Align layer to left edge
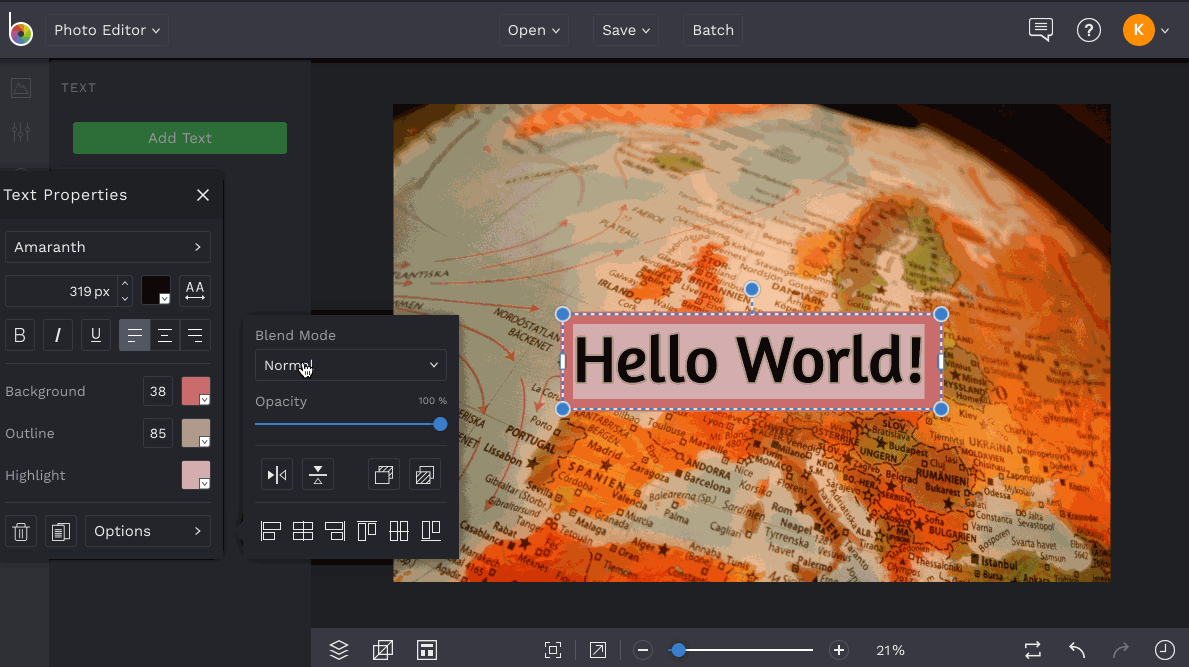The width and height of the screenshot is (1189, 667). tap(271, 531)
